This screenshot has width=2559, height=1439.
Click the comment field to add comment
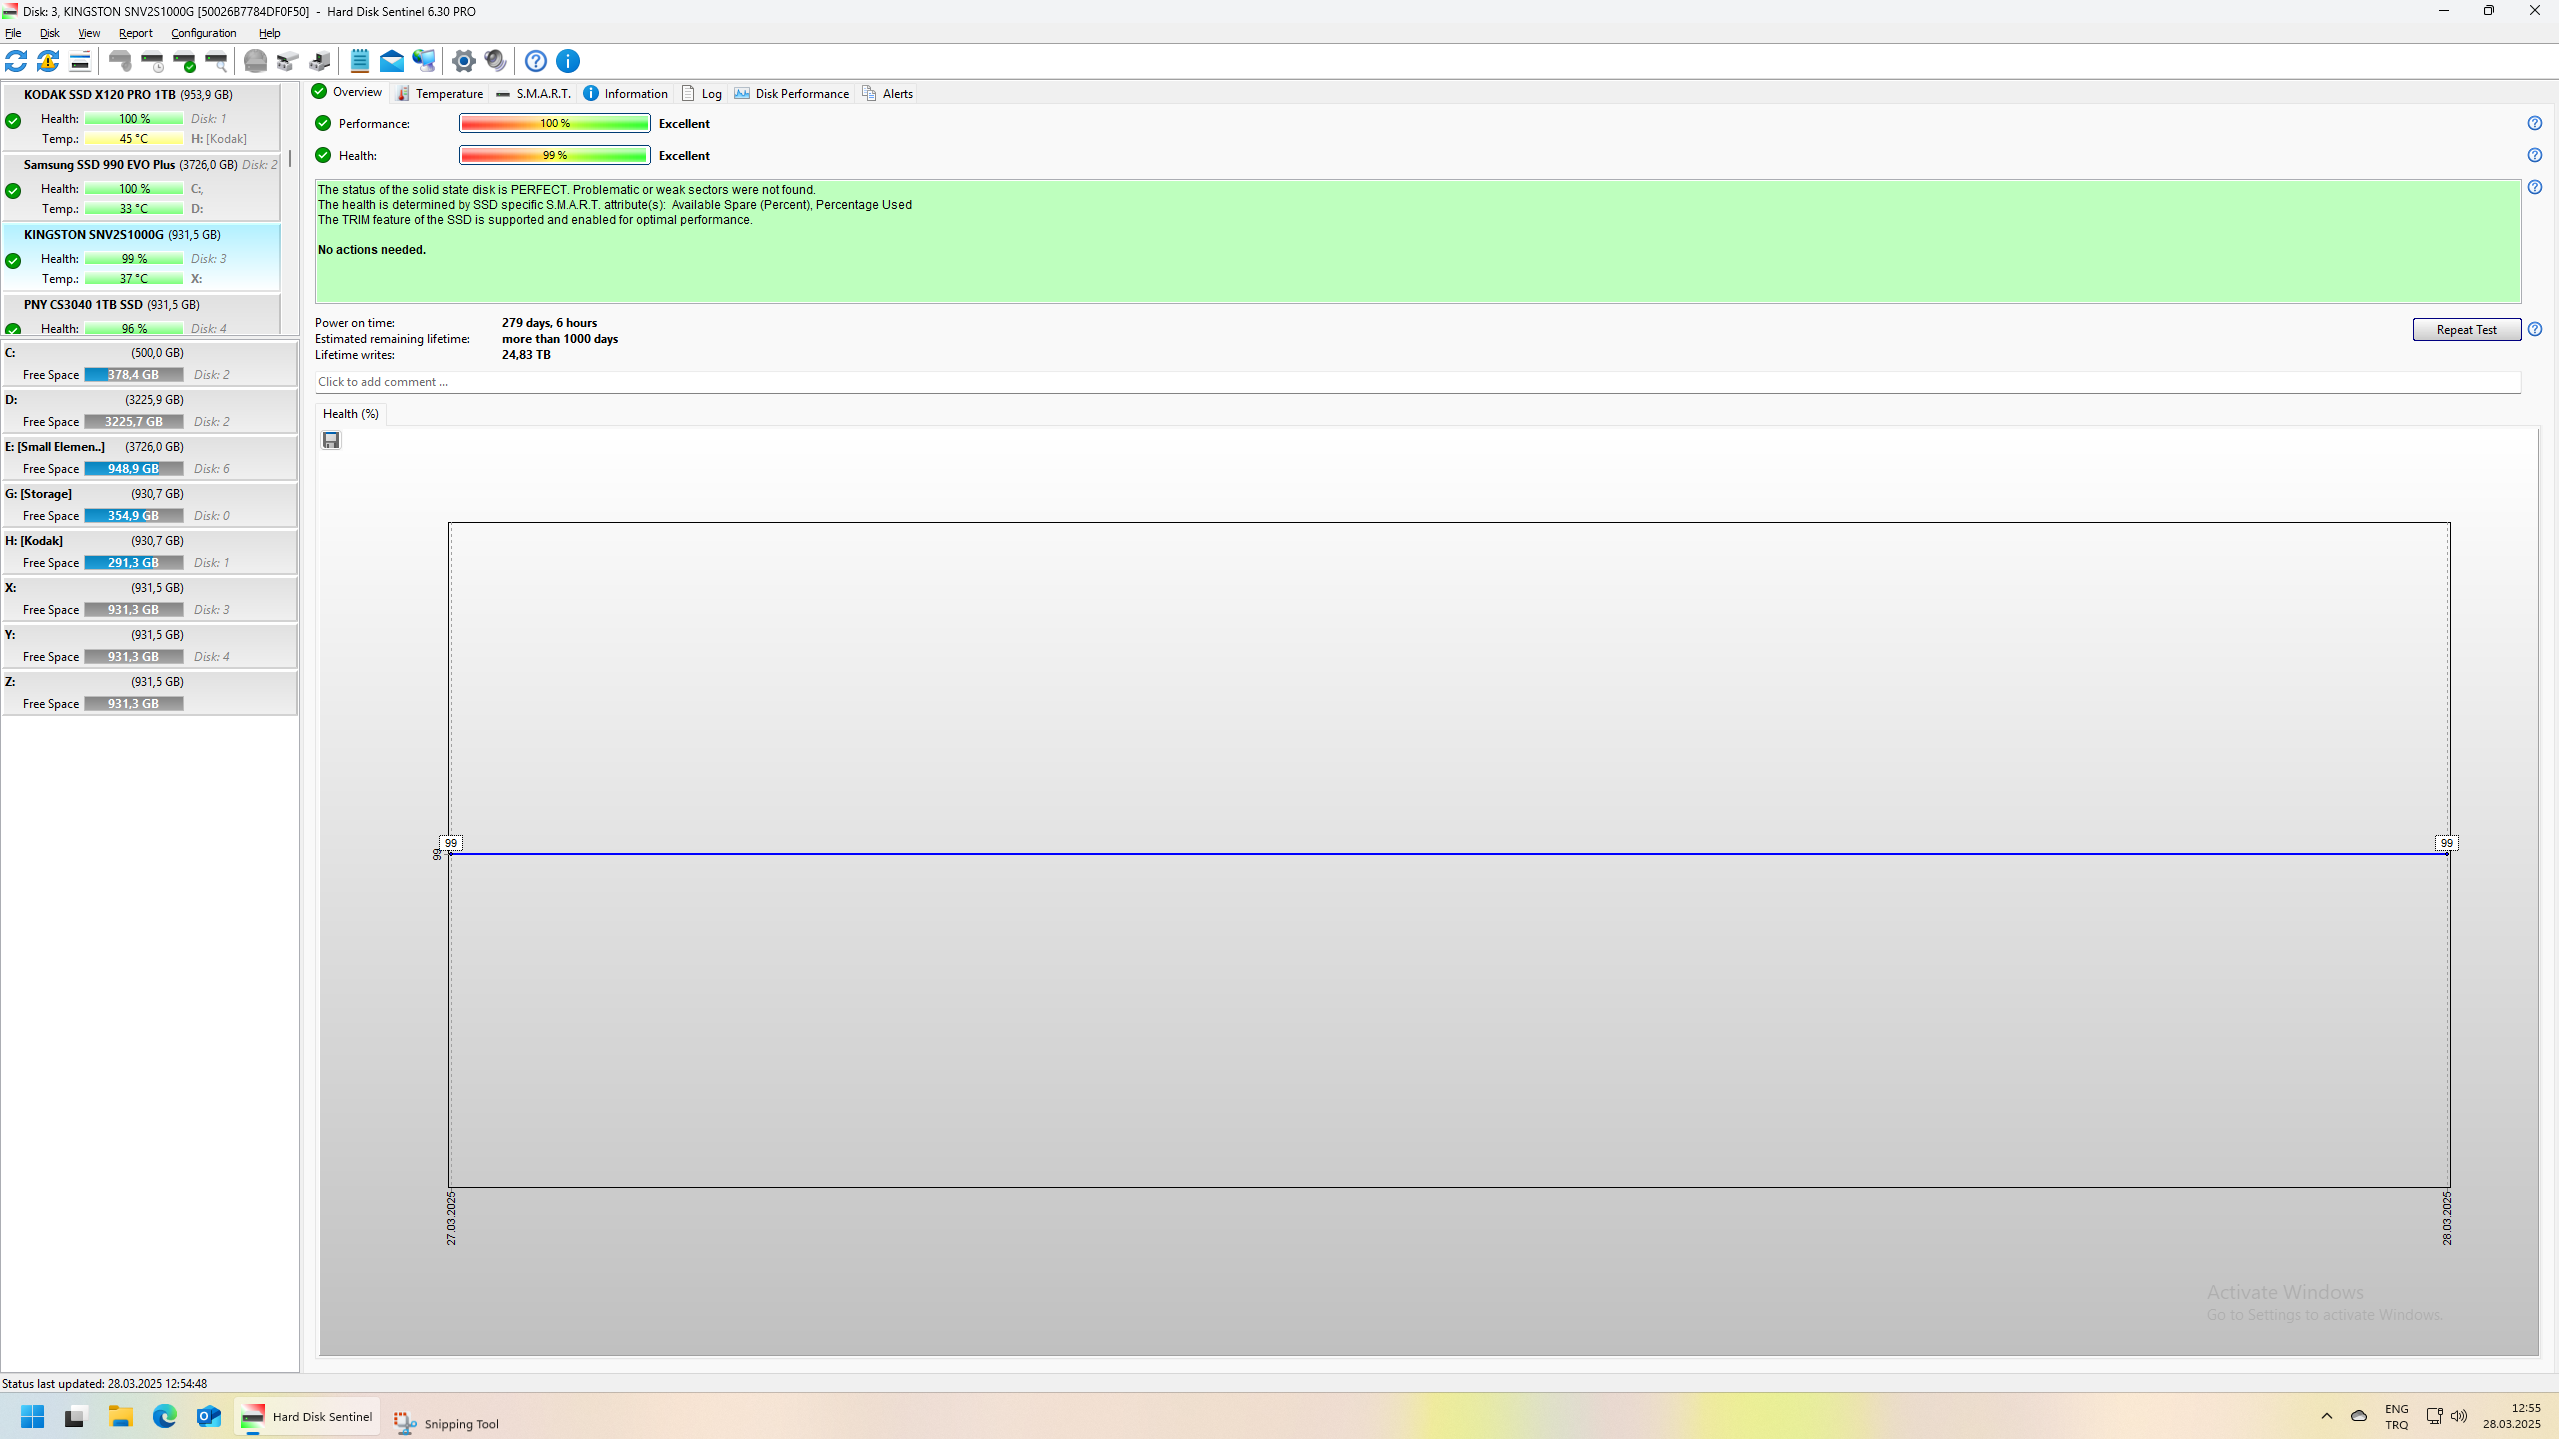pyautogui.click(x=1417, y=382)
